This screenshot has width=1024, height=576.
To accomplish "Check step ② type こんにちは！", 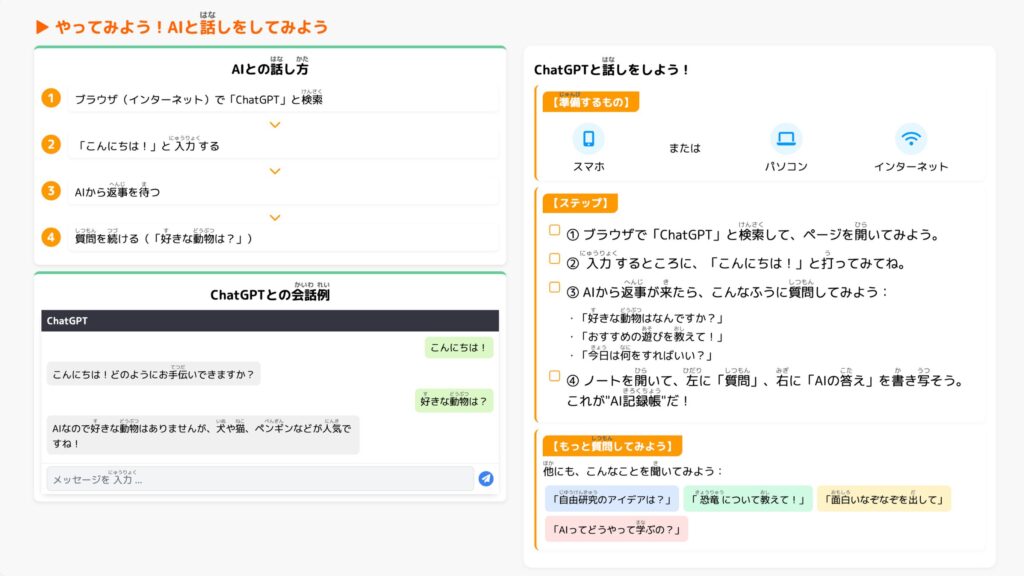I will [554, 259].
